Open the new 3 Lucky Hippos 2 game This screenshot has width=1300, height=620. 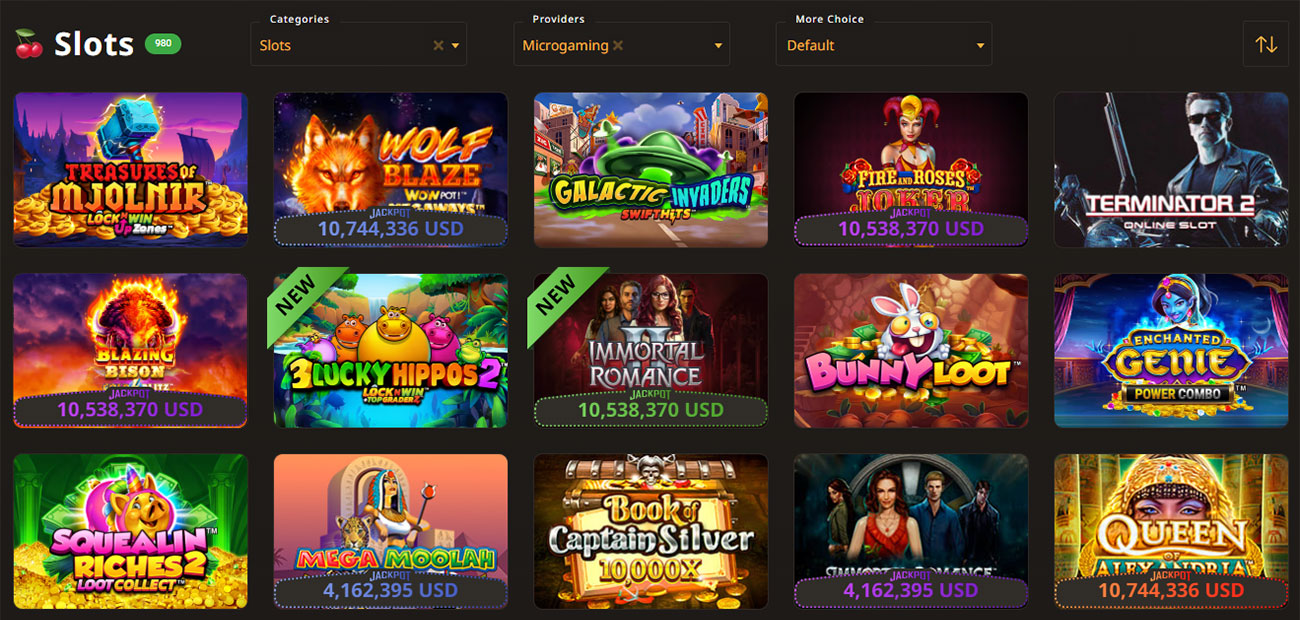pos(390,351)
